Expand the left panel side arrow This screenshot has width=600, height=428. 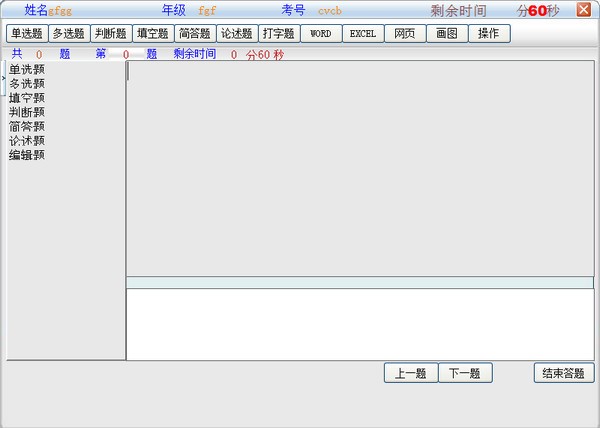(3, 78)
